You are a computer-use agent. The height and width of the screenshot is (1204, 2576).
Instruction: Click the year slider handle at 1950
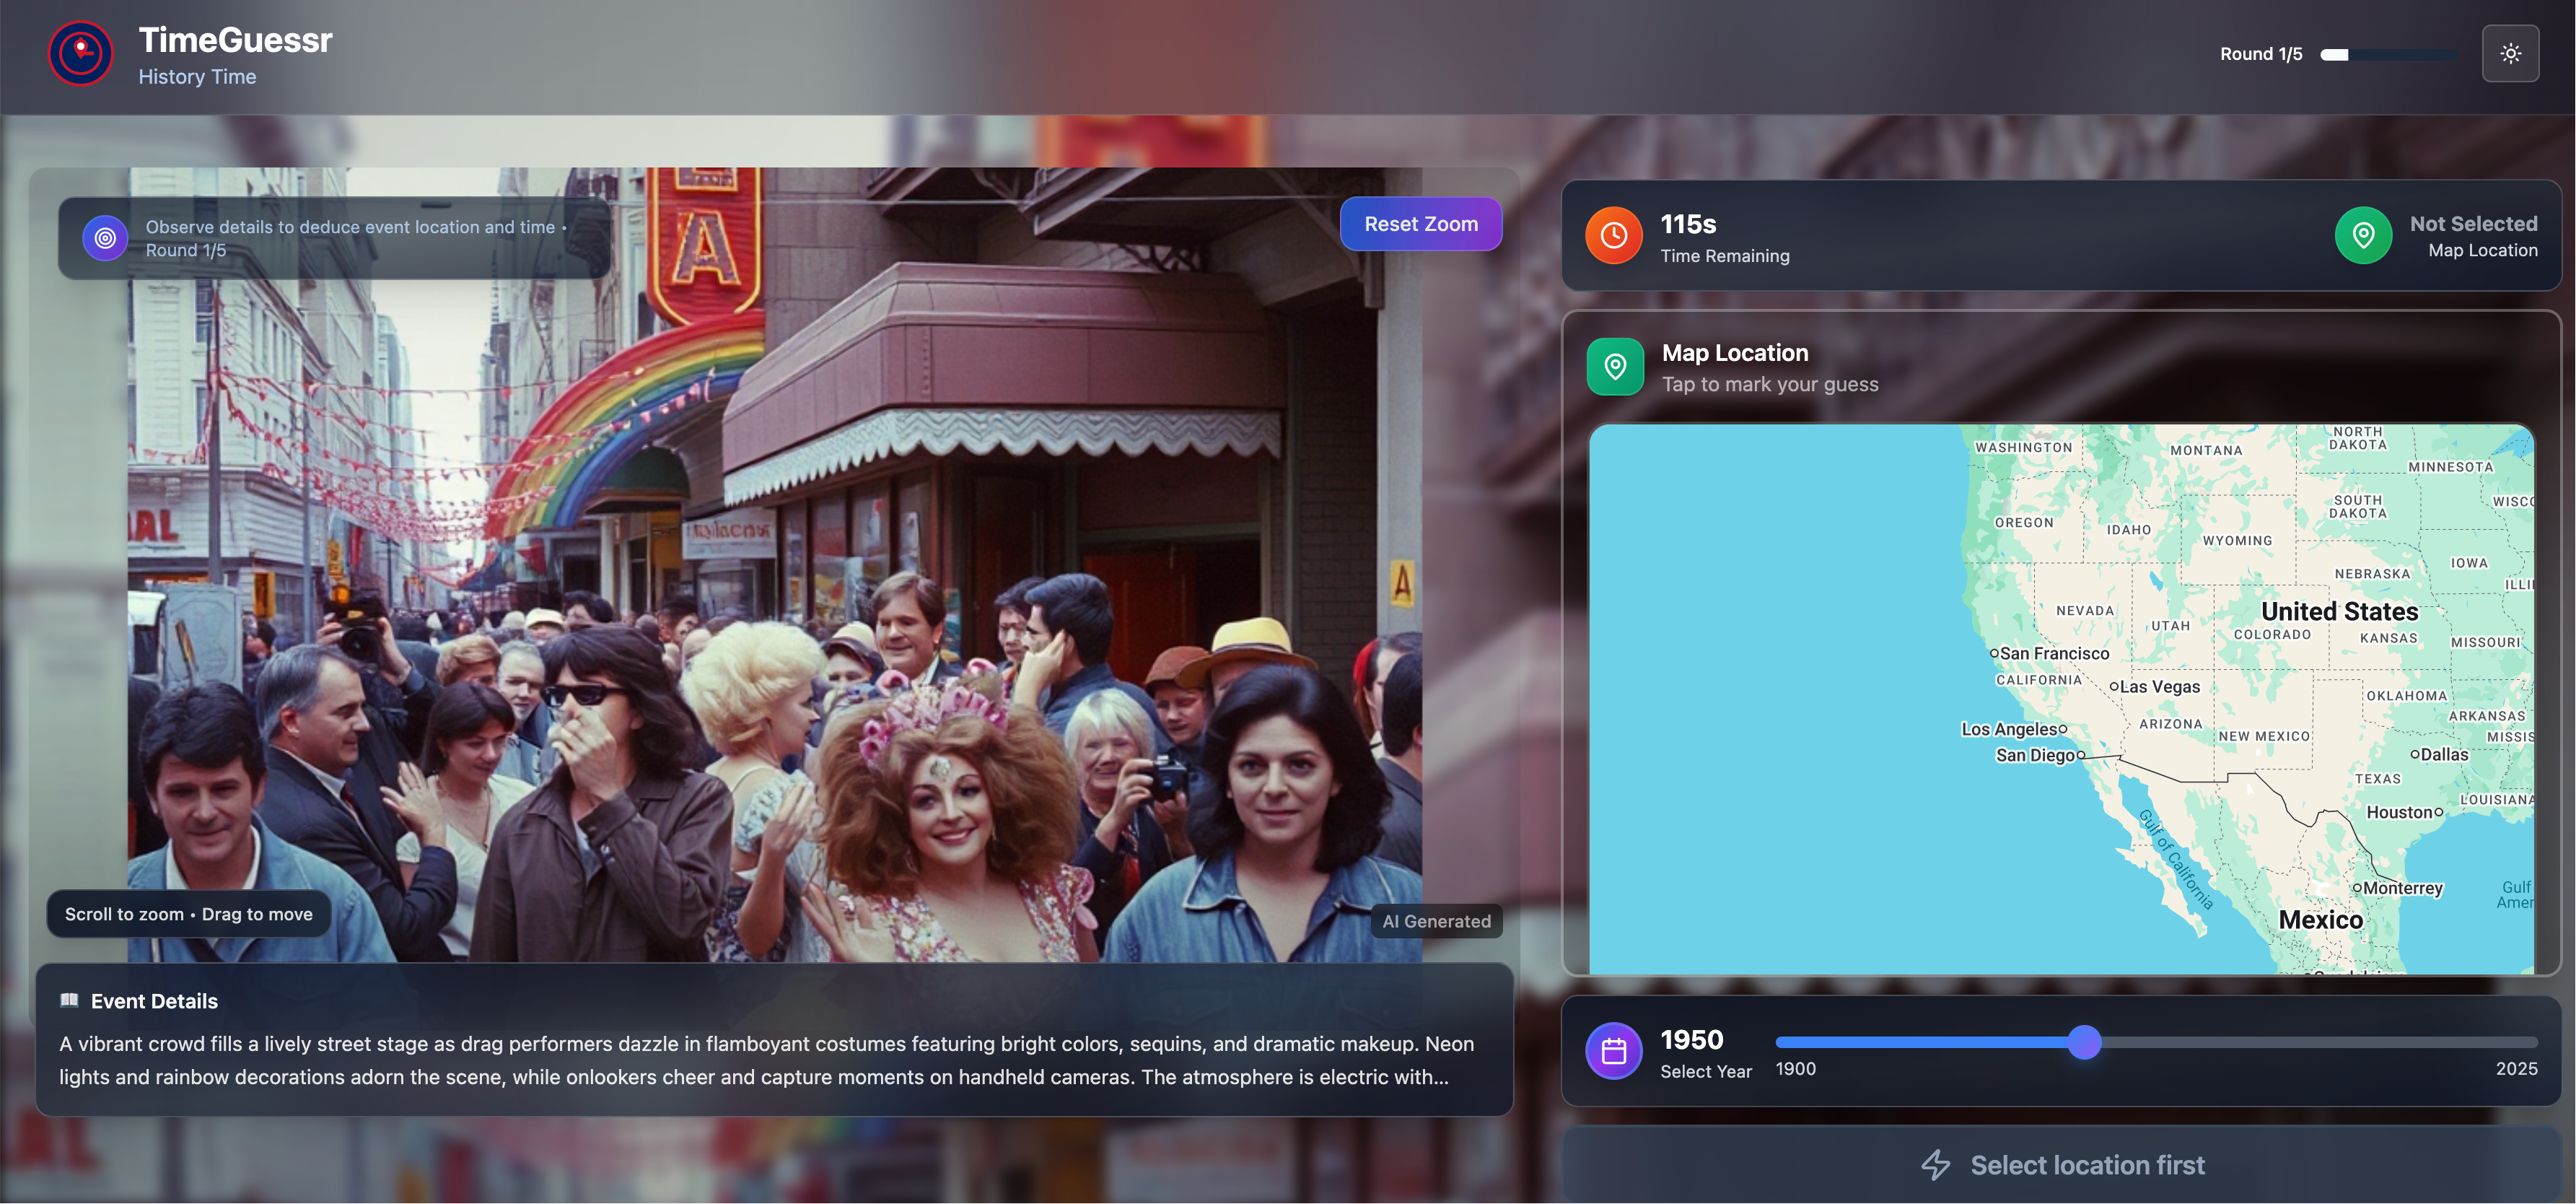pos(2084,1042)
